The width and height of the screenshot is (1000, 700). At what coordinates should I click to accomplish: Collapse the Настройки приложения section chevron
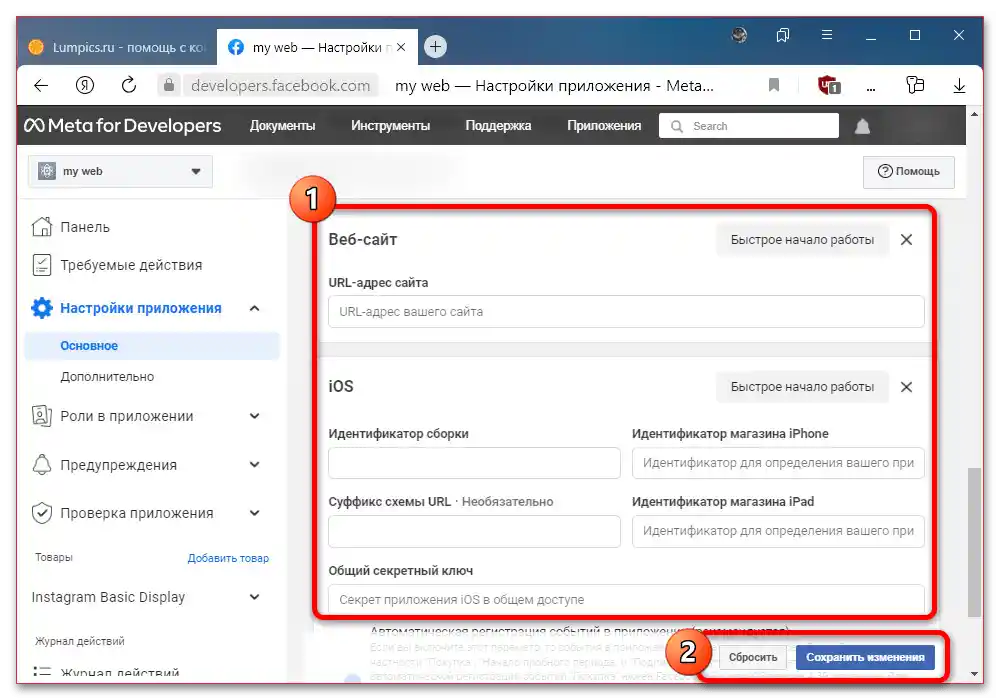pyautogui.click(x=254, y=308)
